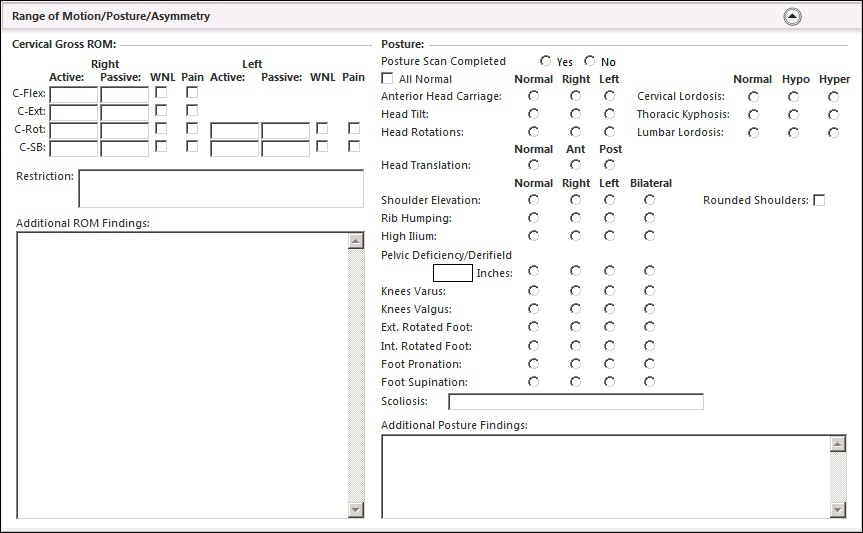The height and width of the screenshot is (533, 863).
Task: Collapse the Range of Motion/Posture/Asymmetry section
Action: point(792,17)
